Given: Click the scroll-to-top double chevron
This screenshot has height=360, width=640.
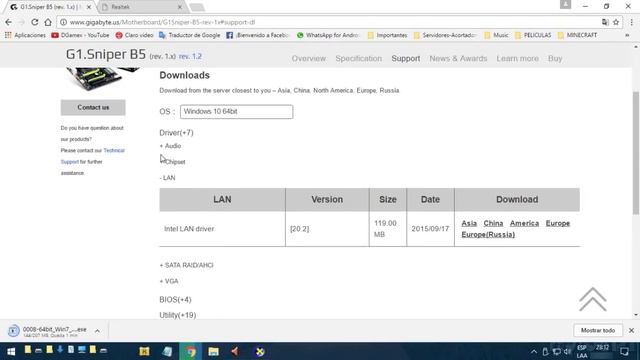Looking at the screenshot, I should click(593, 299).
